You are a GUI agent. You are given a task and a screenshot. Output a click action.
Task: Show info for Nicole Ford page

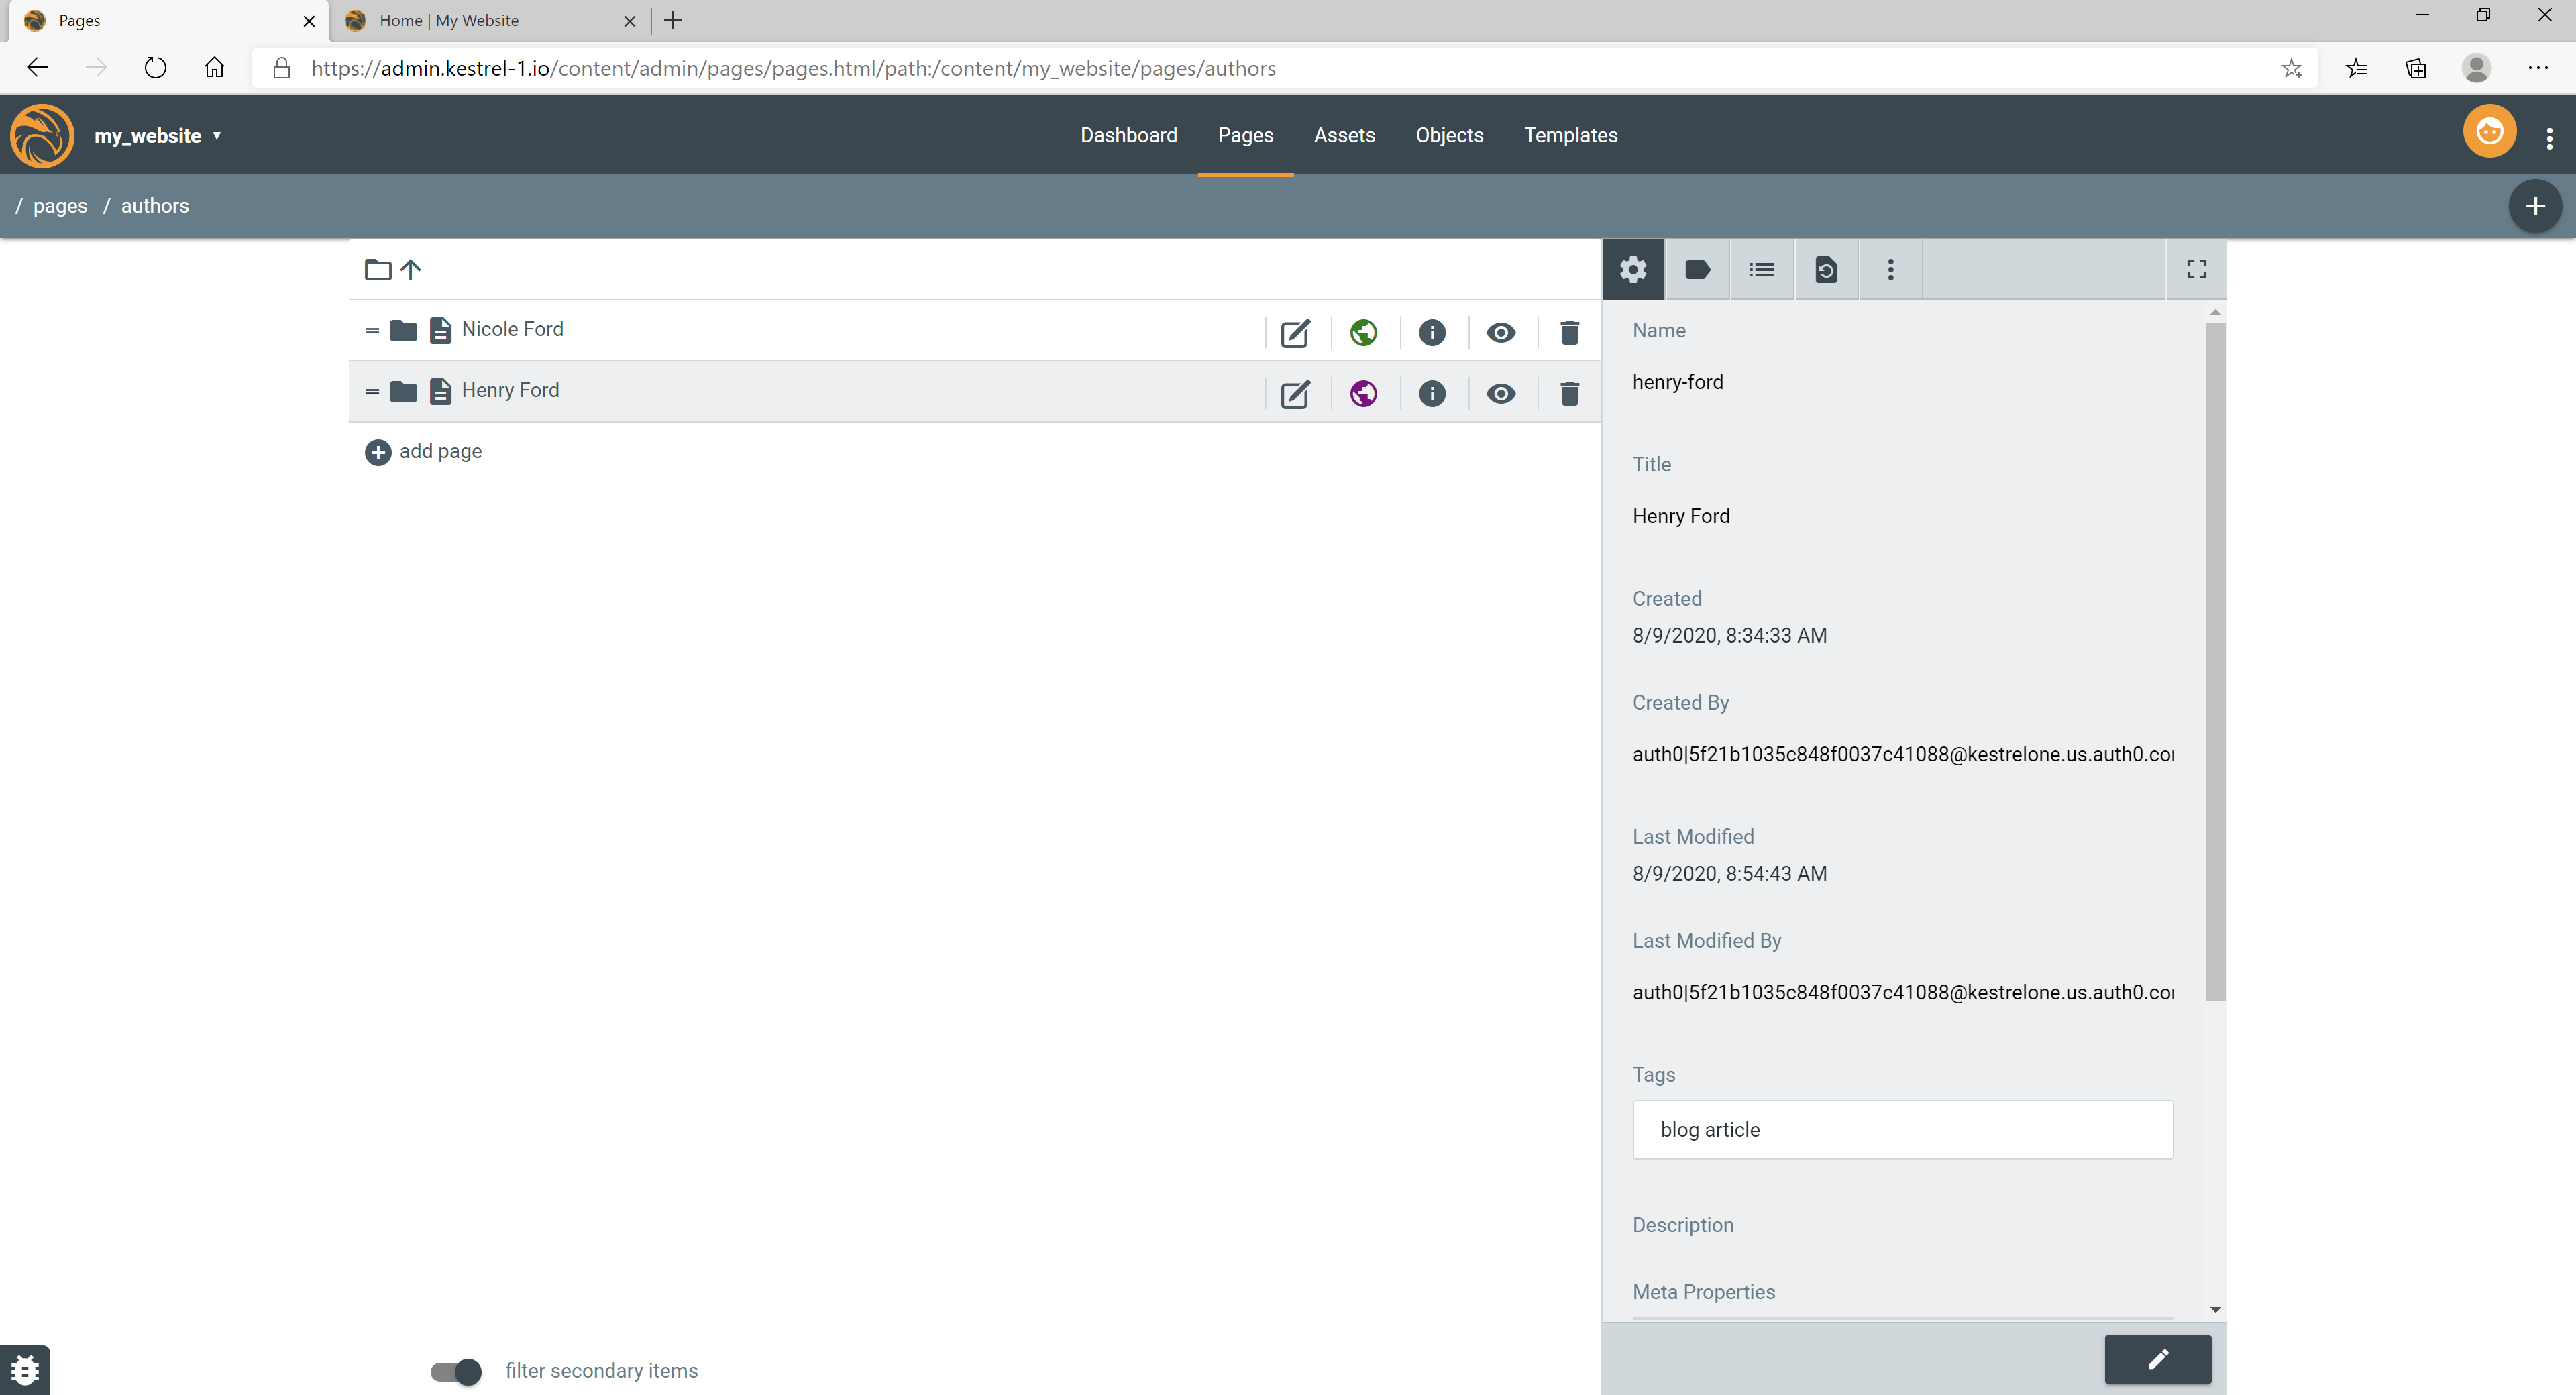(1432, 333)
